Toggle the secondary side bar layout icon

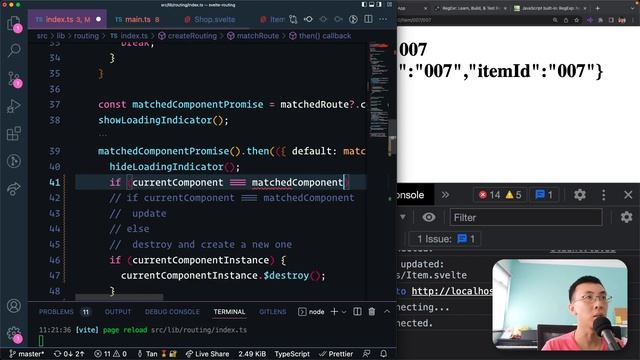pos(379,4)
